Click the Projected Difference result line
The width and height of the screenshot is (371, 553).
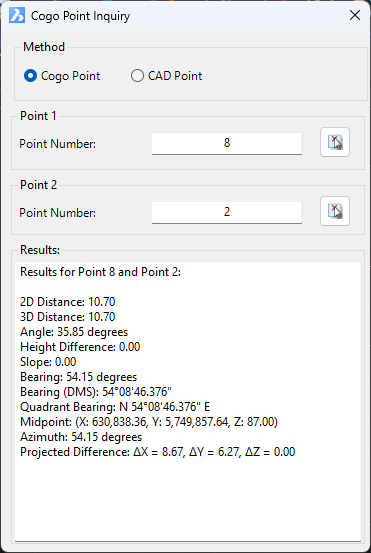(158, 452)
